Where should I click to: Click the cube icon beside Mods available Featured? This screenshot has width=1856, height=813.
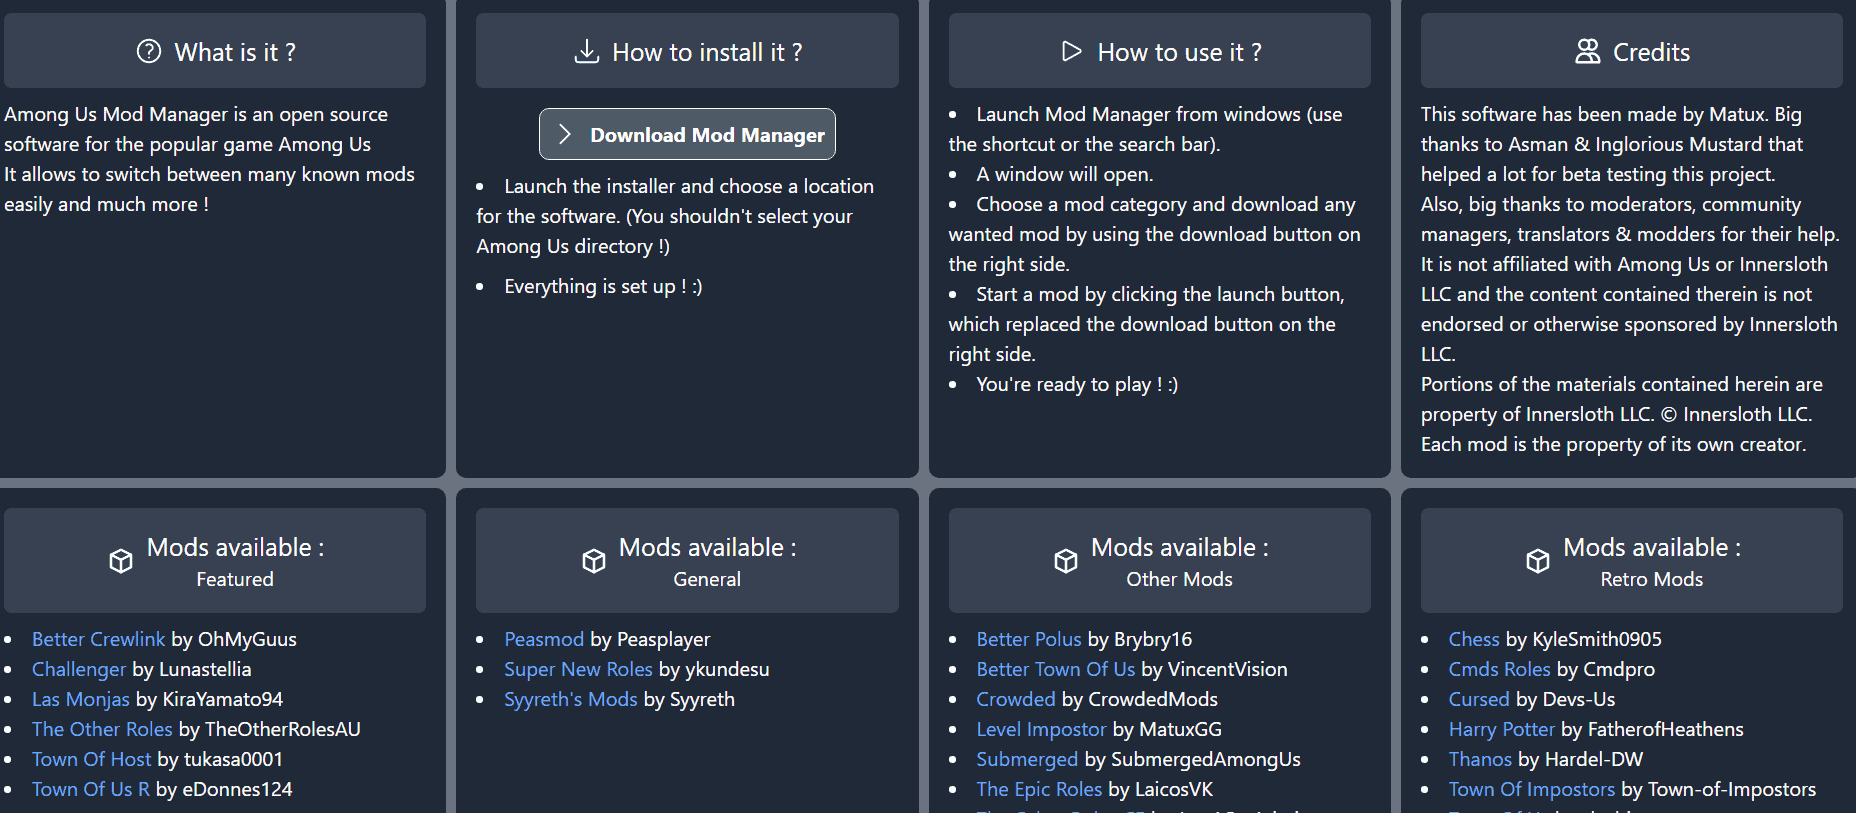121,561
